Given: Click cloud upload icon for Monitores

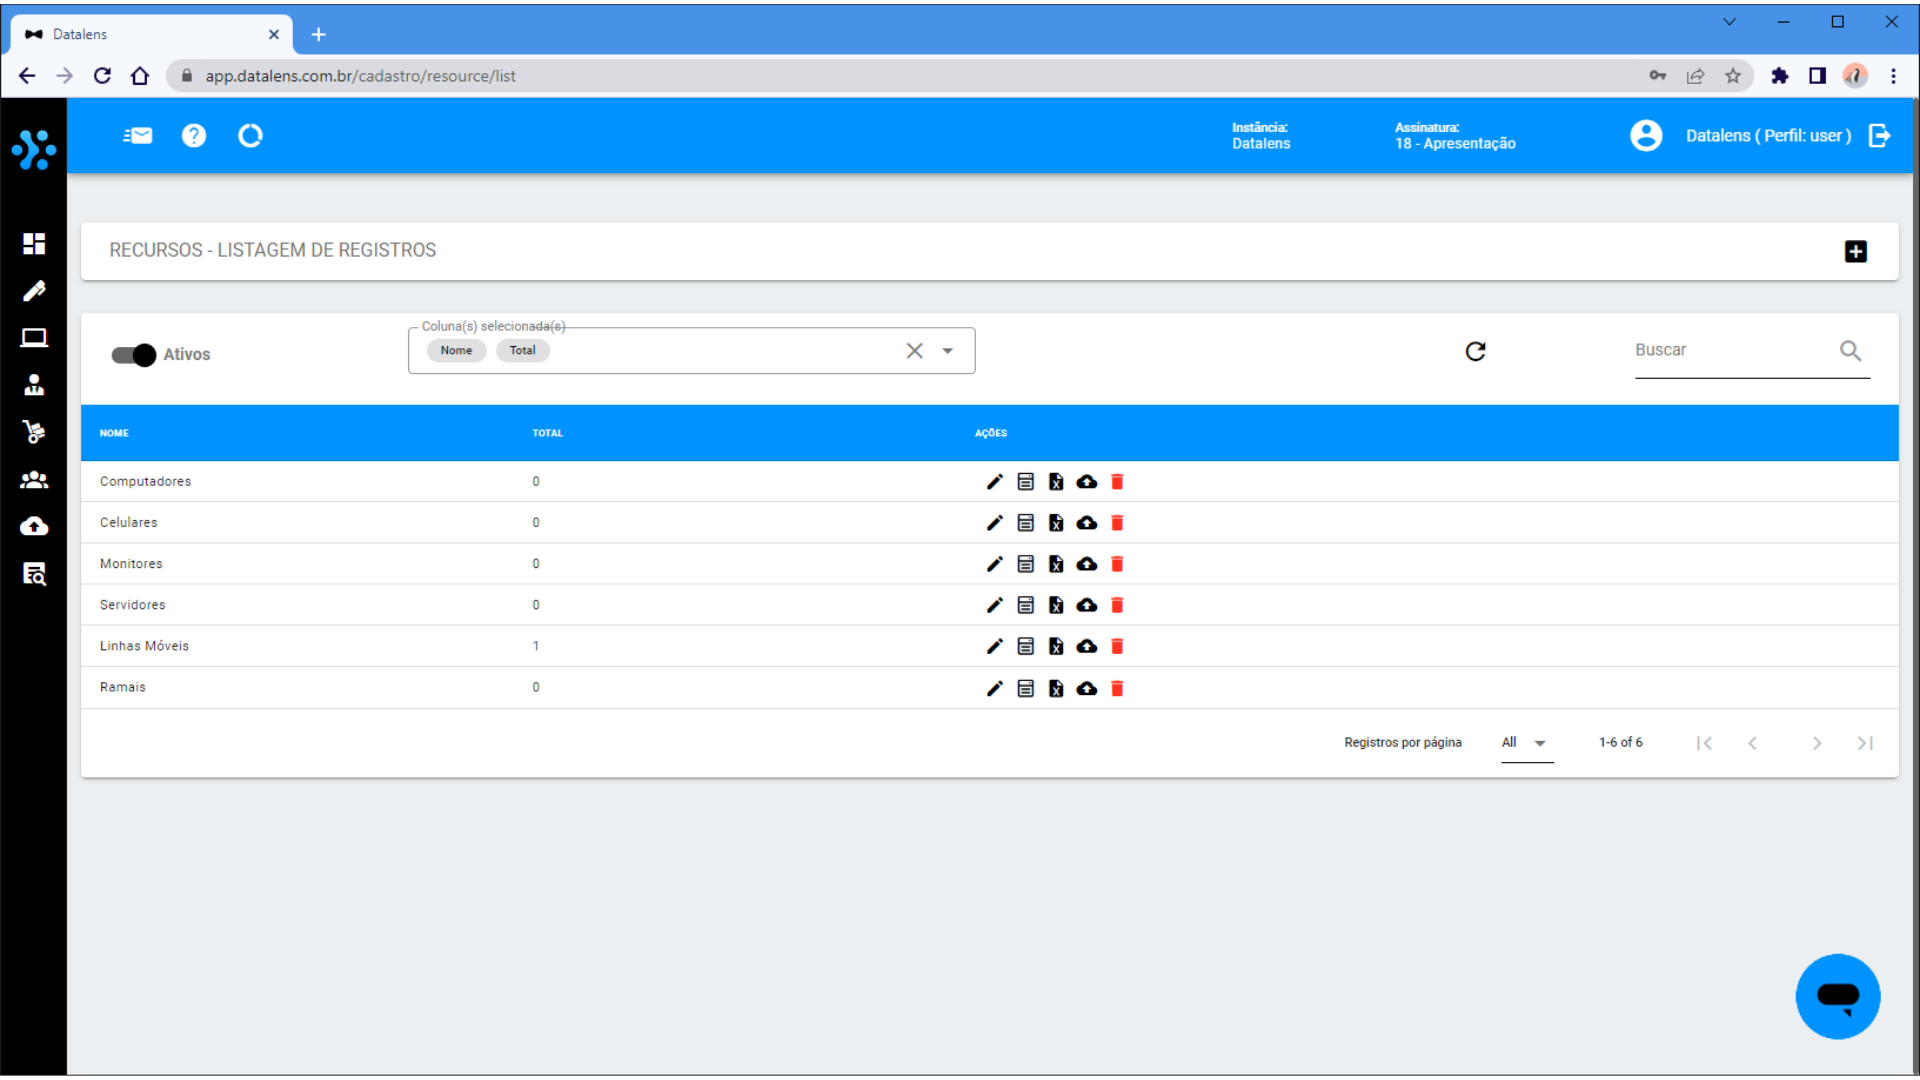Looking at the screenshot, I should coord(1087,564).
